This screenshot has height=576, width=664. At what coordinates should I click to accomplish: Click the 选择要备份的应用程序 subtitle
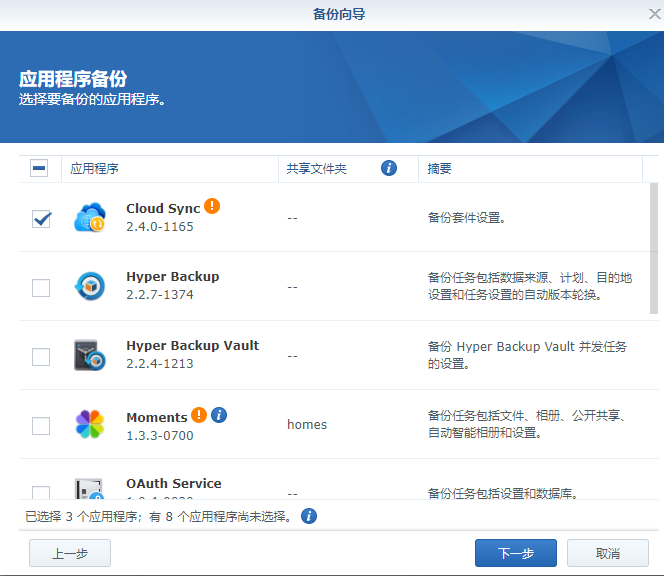[x=92, y=100]
